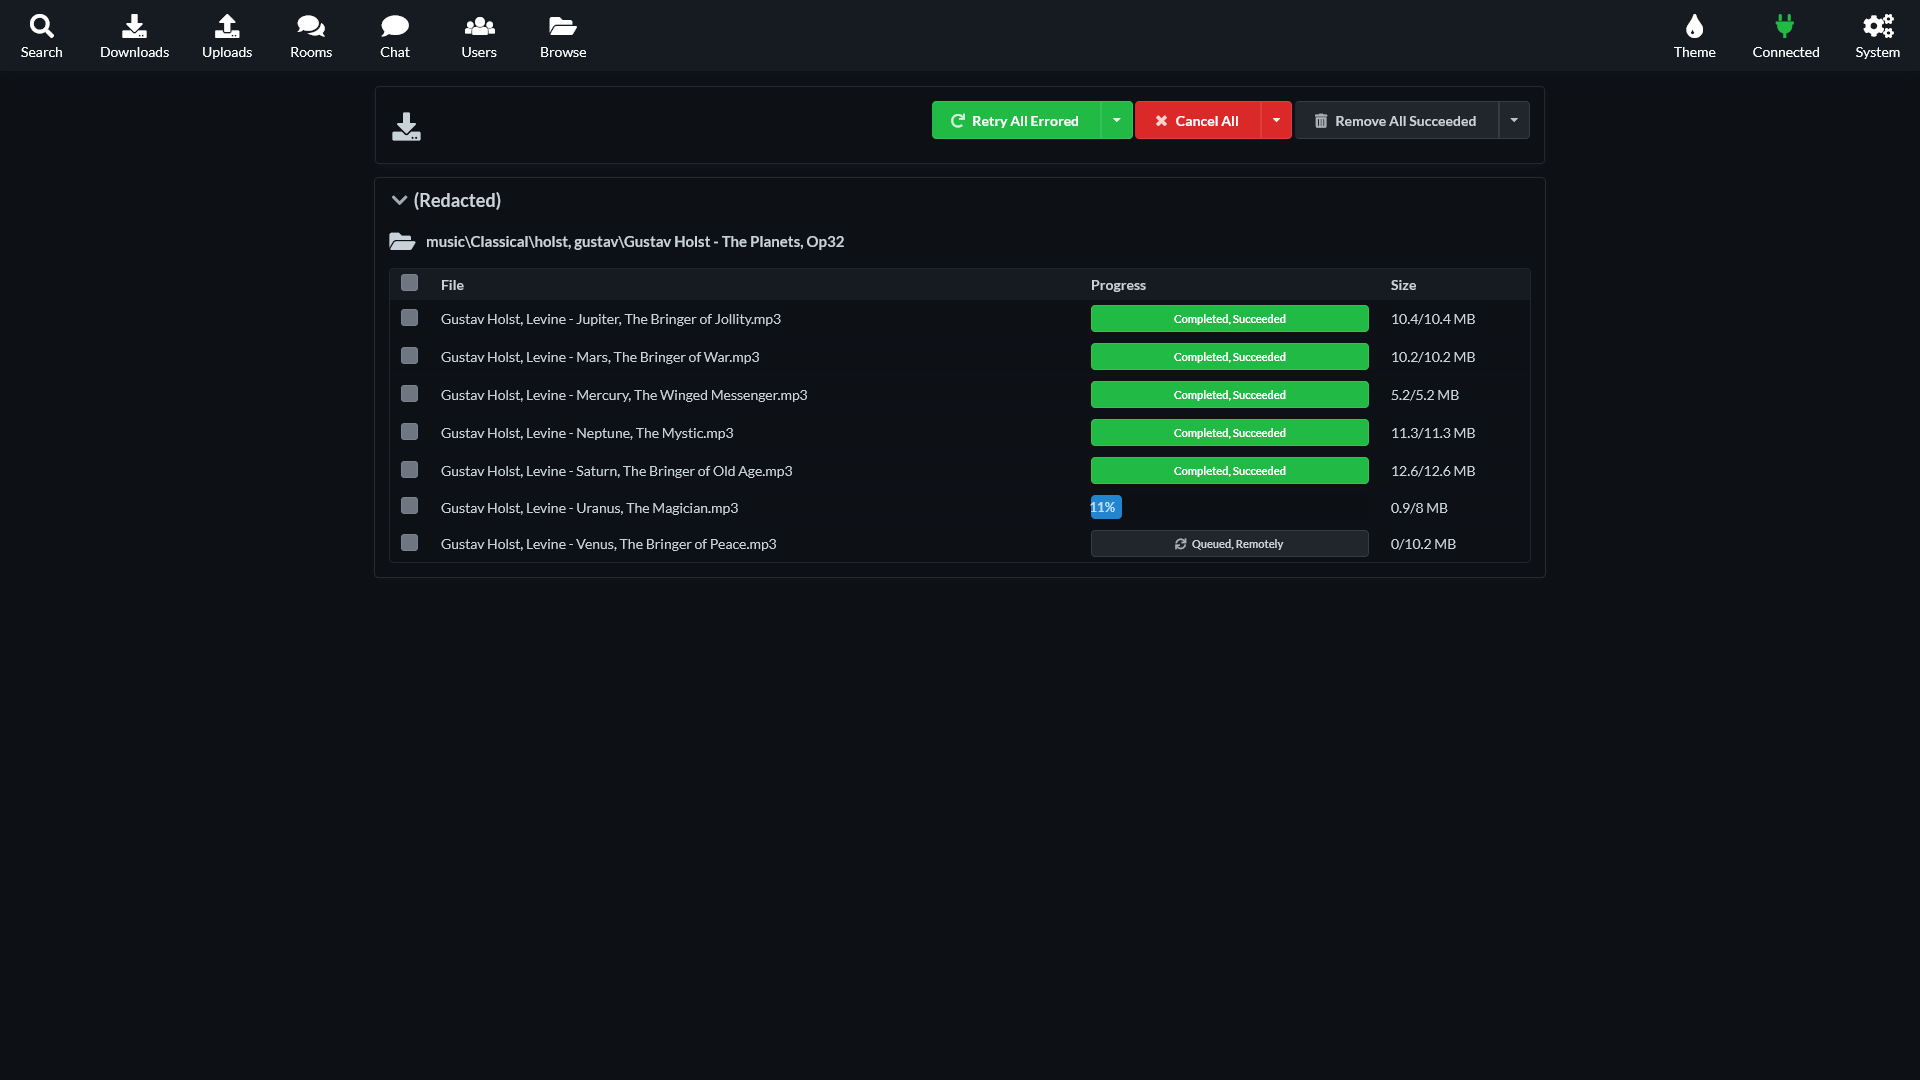Screen dimensions: 1920x1080
Task: Open the dropdown arrow next to Cancel All
Action: tap(1276, 120)
